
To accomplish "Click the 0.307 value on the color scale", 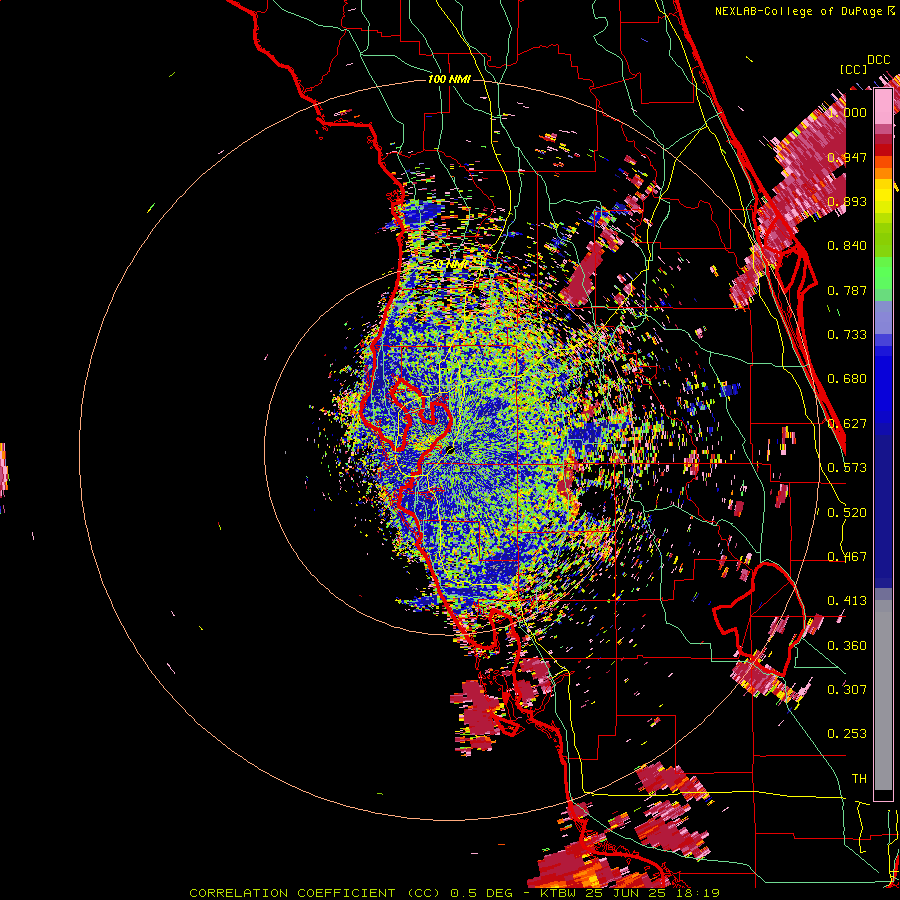I will (847, 690).
